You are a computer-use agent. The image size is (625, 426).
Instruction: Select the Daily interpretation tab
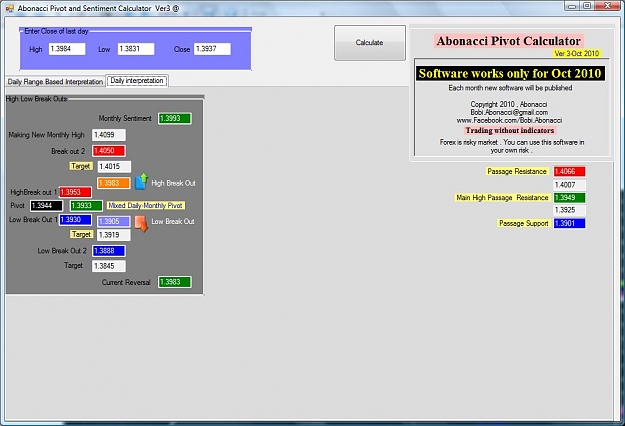point(137,80)
